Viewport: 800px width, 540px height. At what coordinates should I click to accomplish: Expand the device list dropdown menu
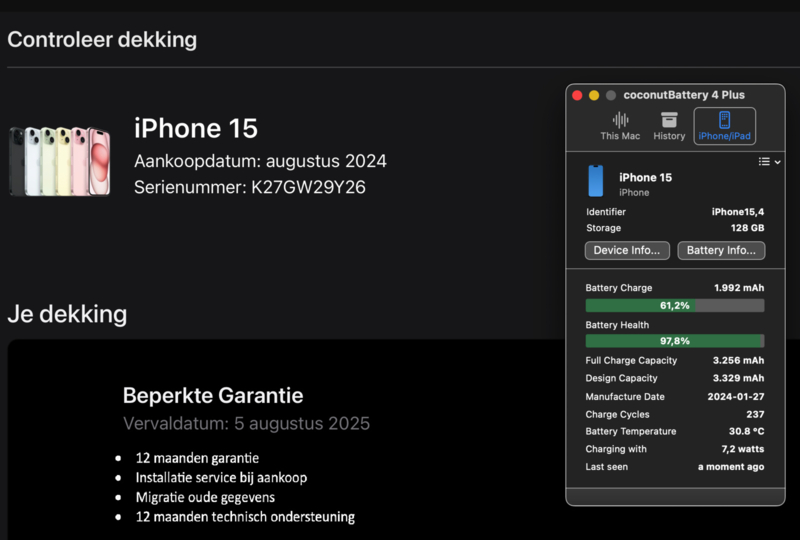point(769,162)
